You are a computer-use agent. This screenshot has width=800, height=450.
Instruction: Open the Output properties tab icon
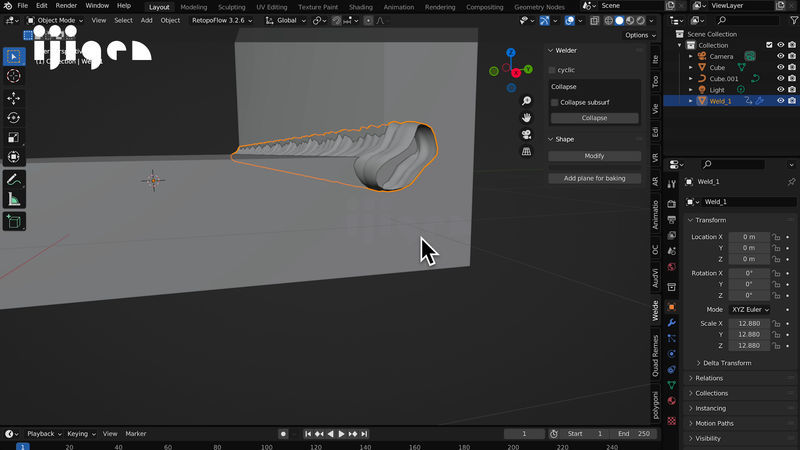click(671, 220)
